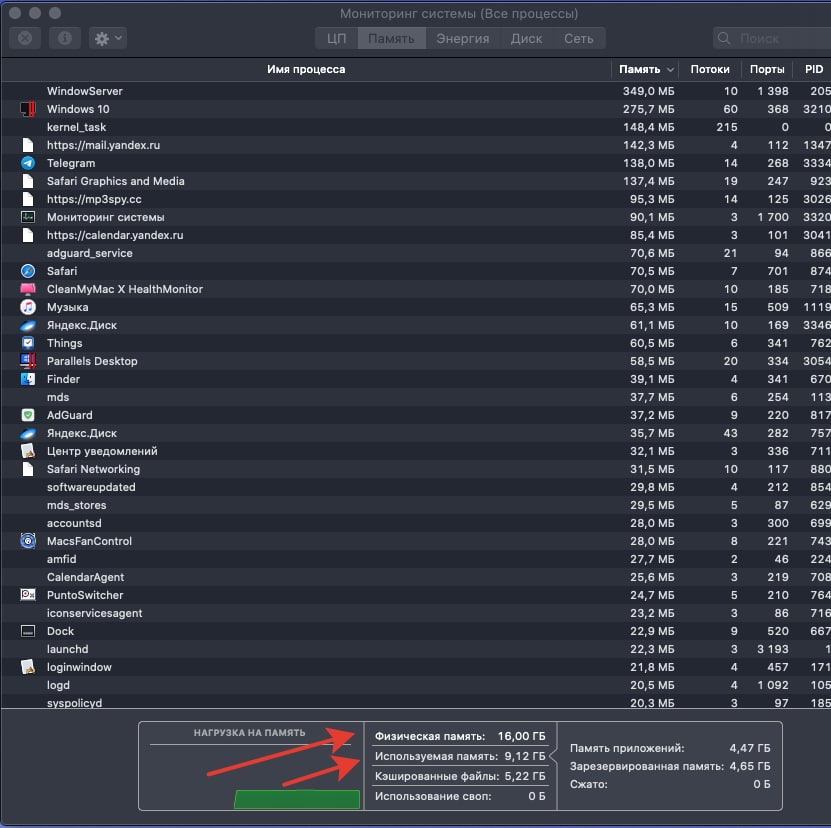Click the Центр уведомлений icon

28,452
